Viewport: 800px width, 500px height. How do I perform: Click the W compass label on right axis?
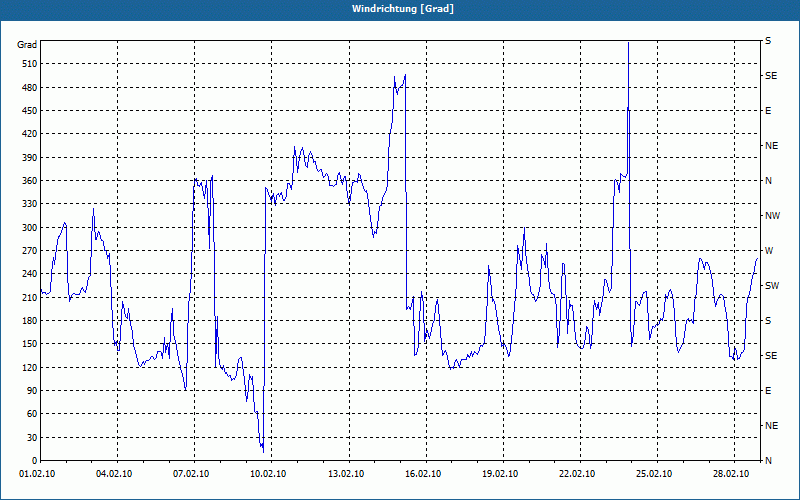click(769, 251)
